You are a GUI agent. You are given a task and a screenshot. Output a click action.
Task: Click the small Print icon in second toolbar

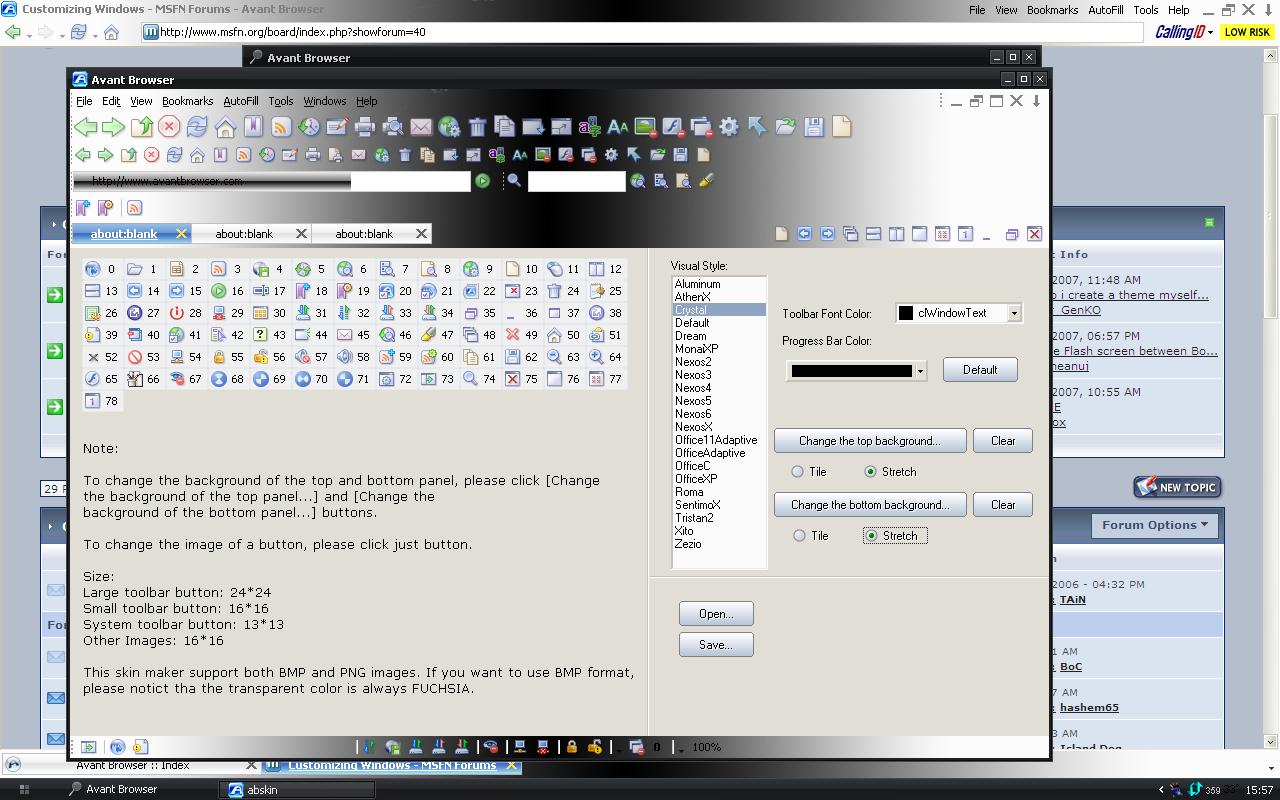coord(312,155)
